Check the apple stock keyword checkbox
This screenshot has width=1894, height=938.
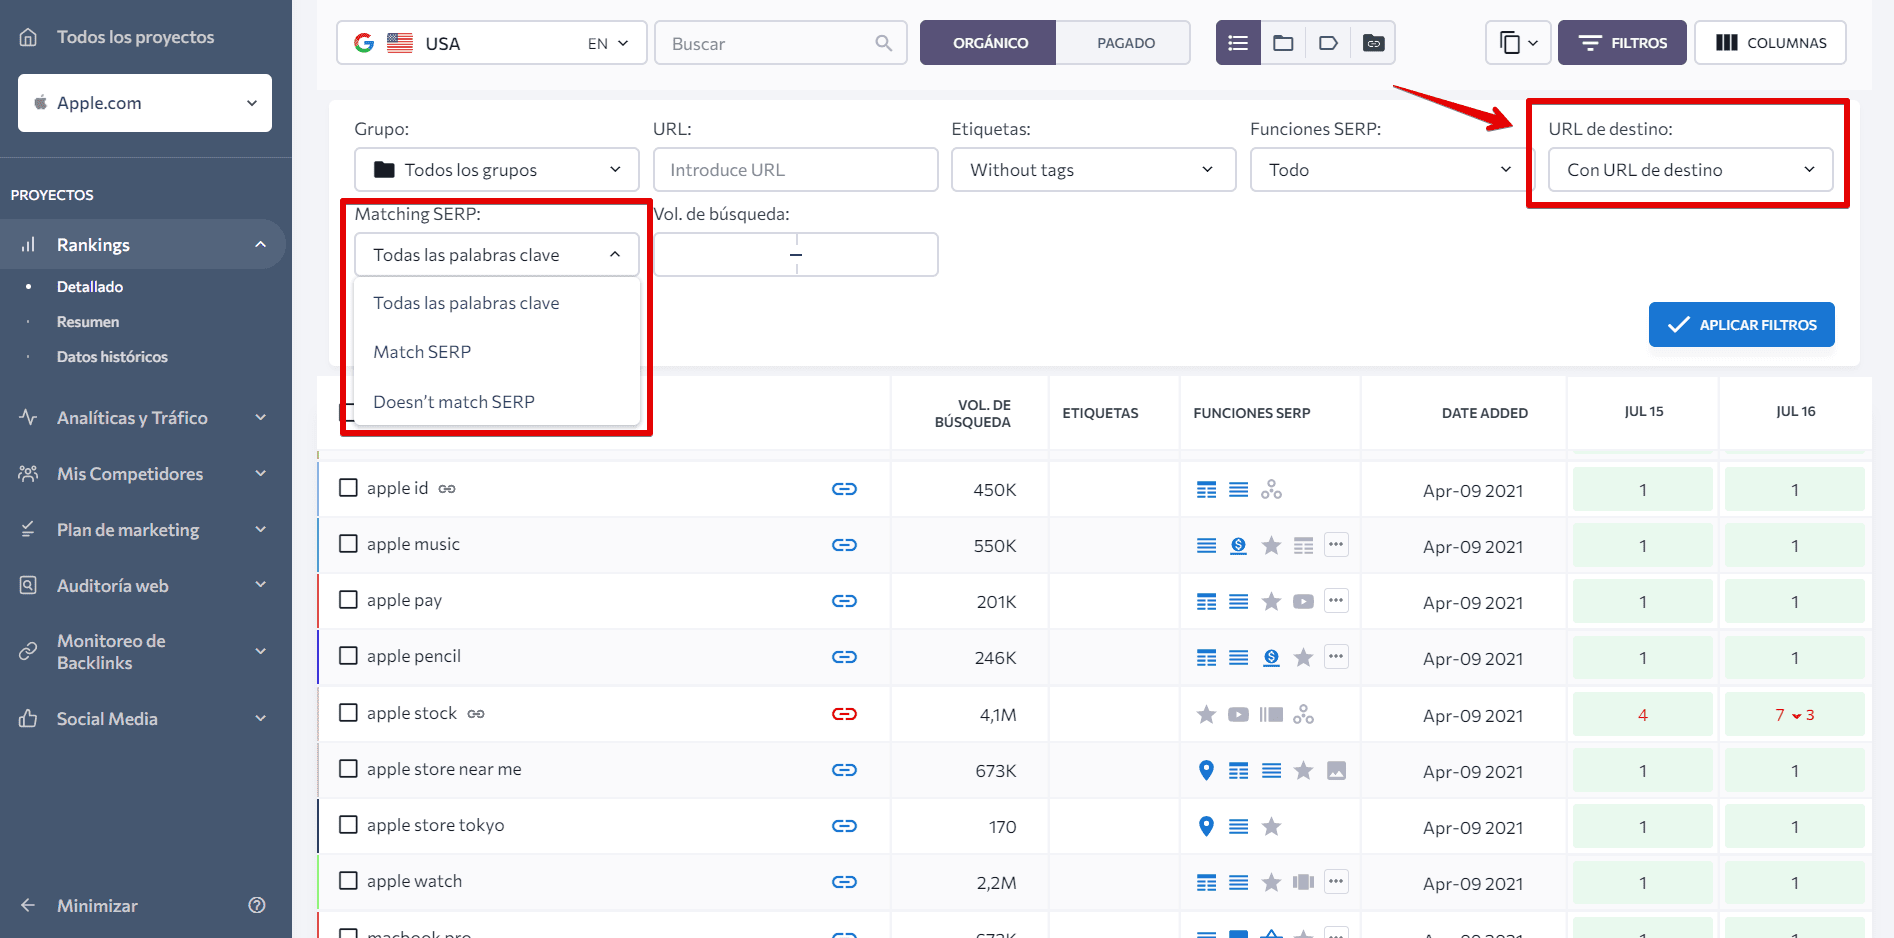tap(348, 713)
